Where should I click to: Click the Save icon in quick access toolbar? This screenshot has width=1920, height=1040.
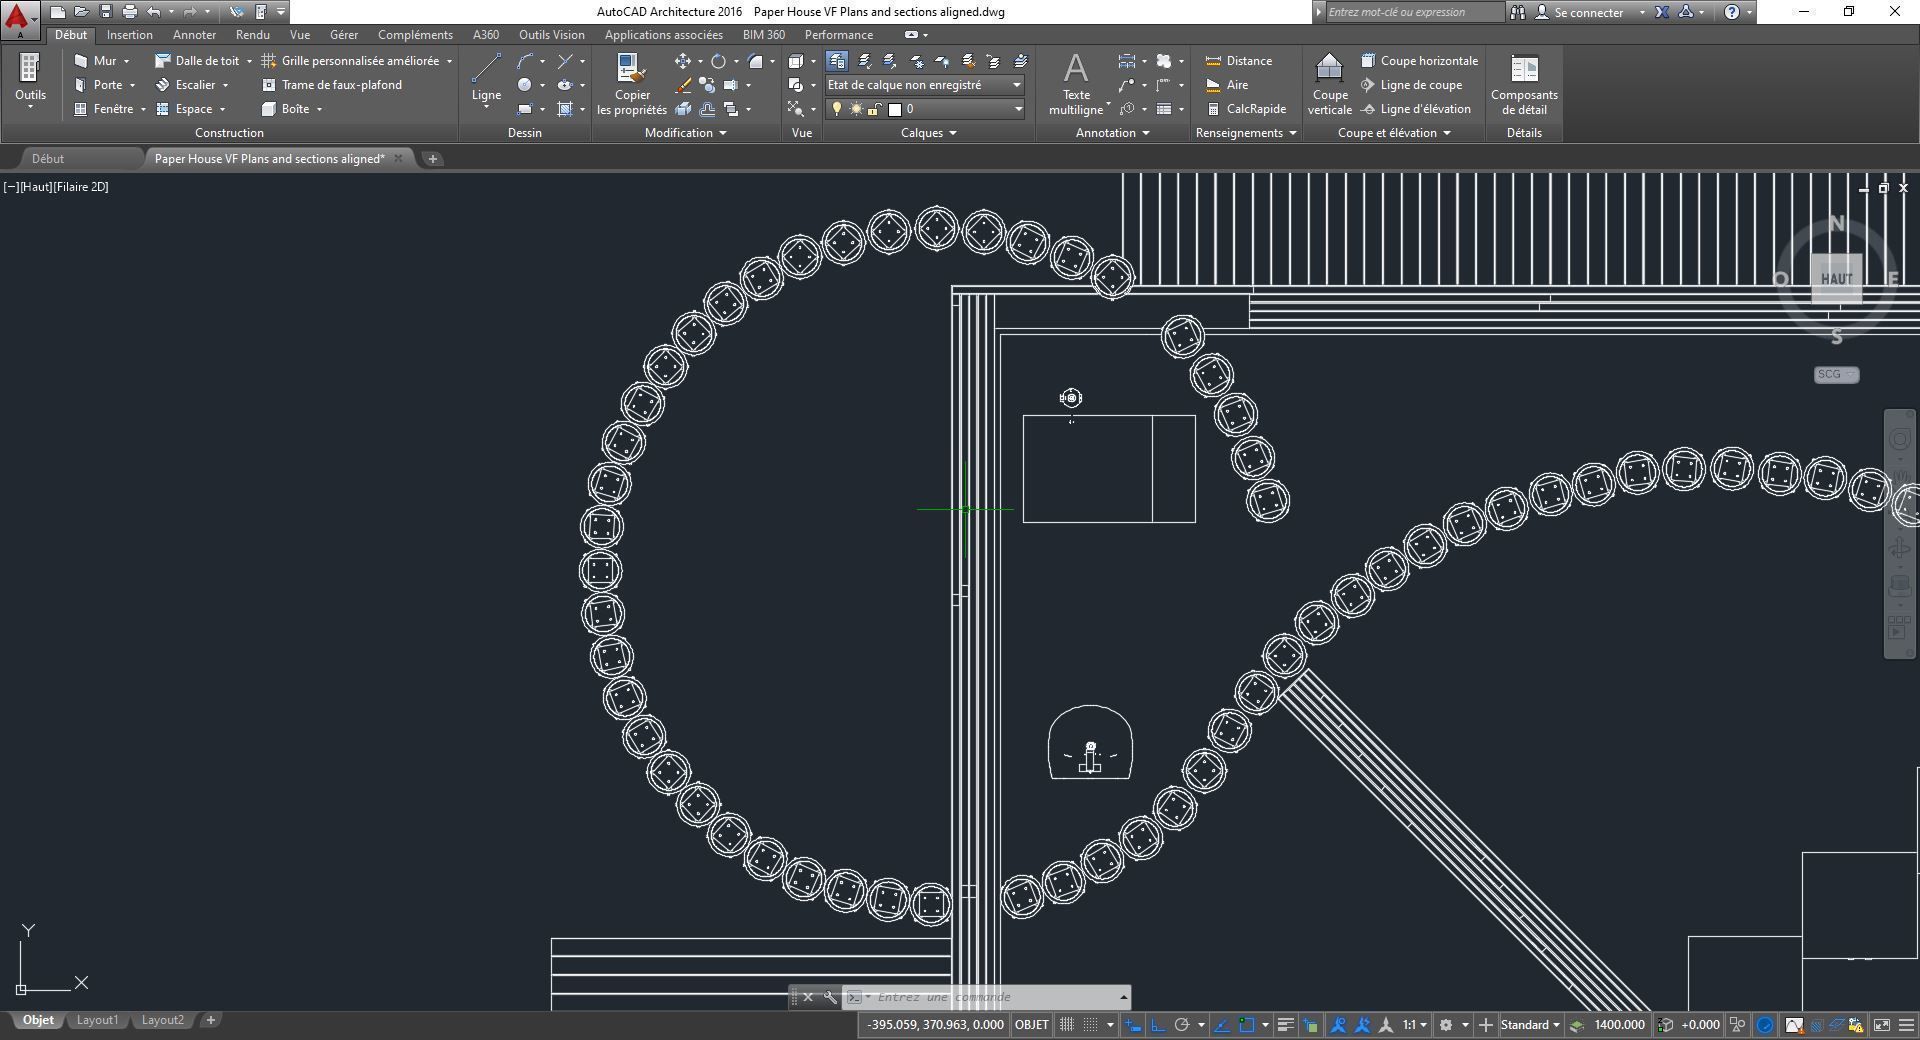click(106, 12)
